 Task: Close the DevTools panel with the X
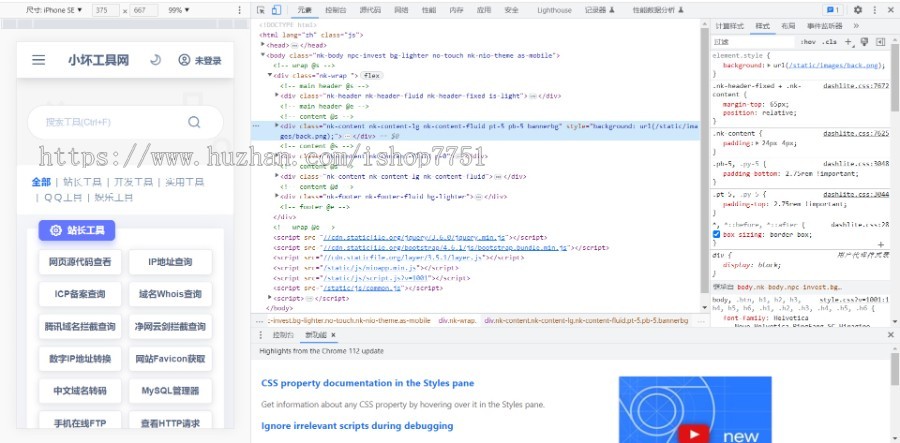(x=891, y=10)
